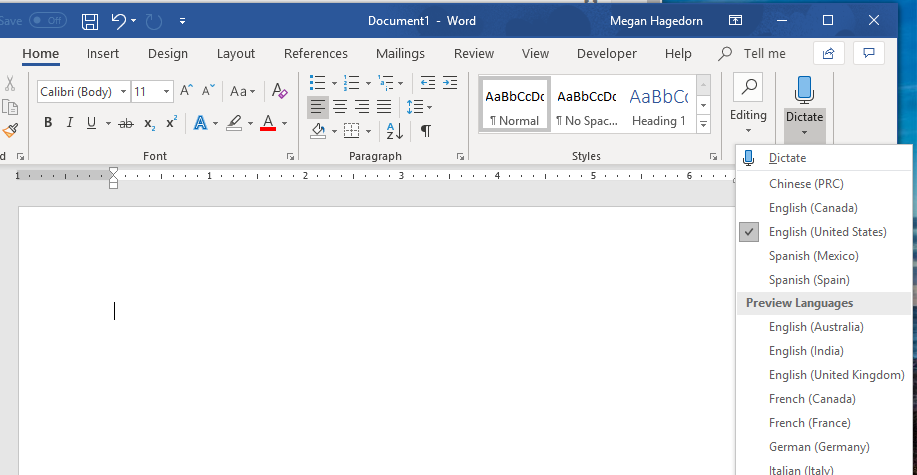Toggle the AutoSave switch
The image size is (917, 475).
click(x=46, y=20)
